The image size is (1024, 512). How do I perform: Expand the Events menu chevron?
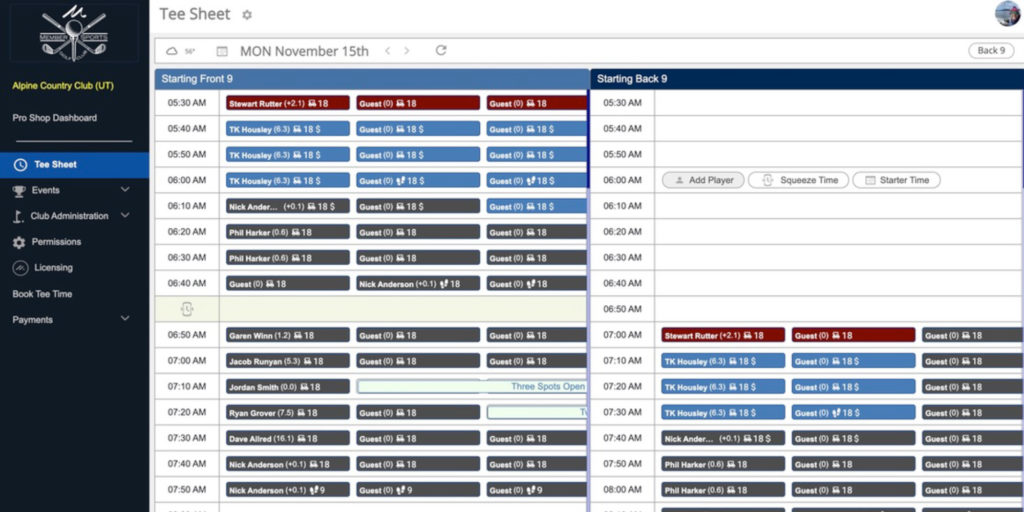click(x=125, y=190)
